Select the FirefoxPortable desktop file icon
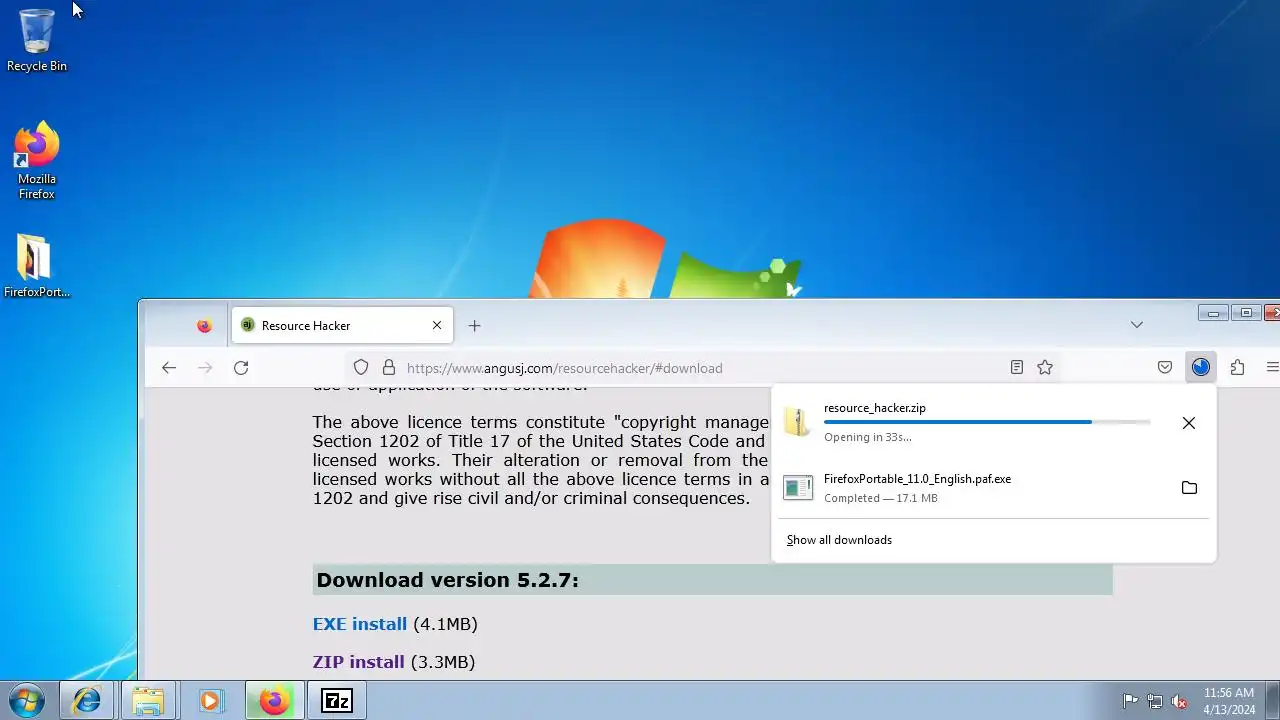 click(37, 266)
